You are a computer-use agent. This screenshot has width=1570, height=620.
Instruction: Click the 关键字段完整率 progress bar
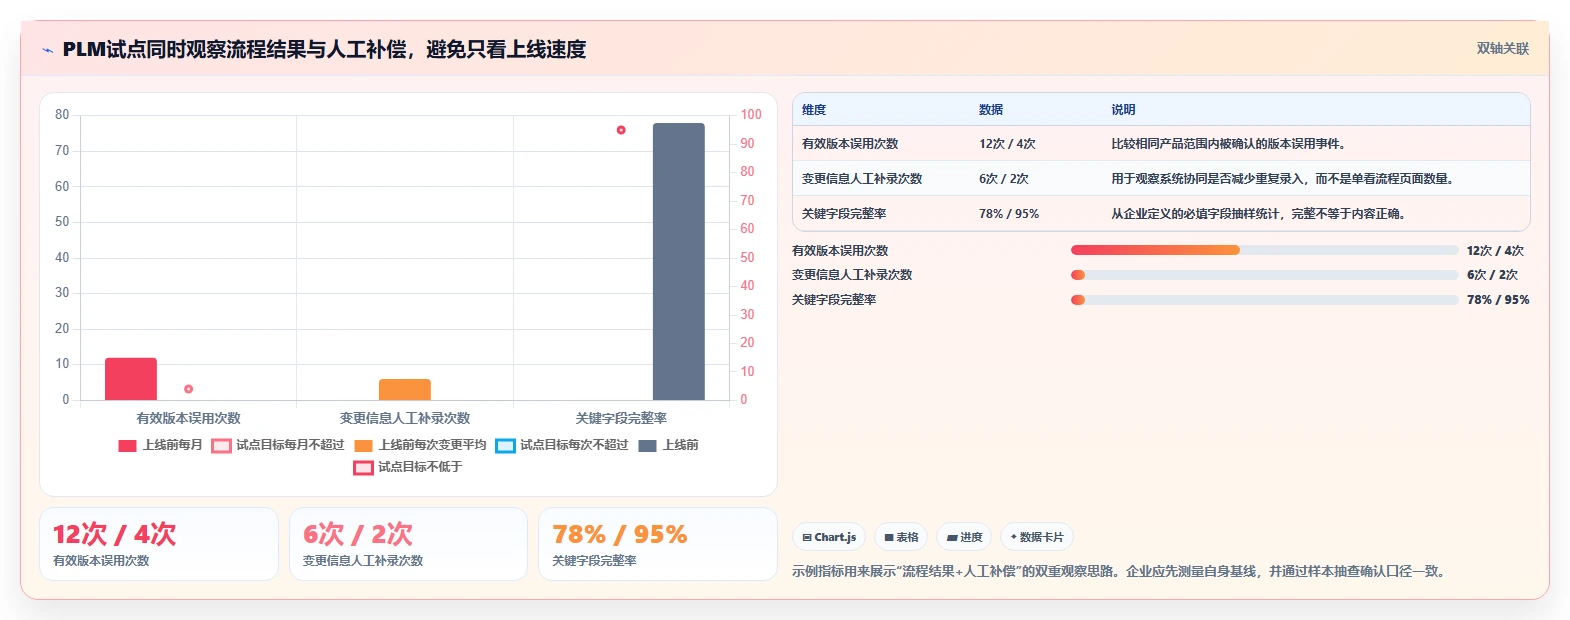1264,300
